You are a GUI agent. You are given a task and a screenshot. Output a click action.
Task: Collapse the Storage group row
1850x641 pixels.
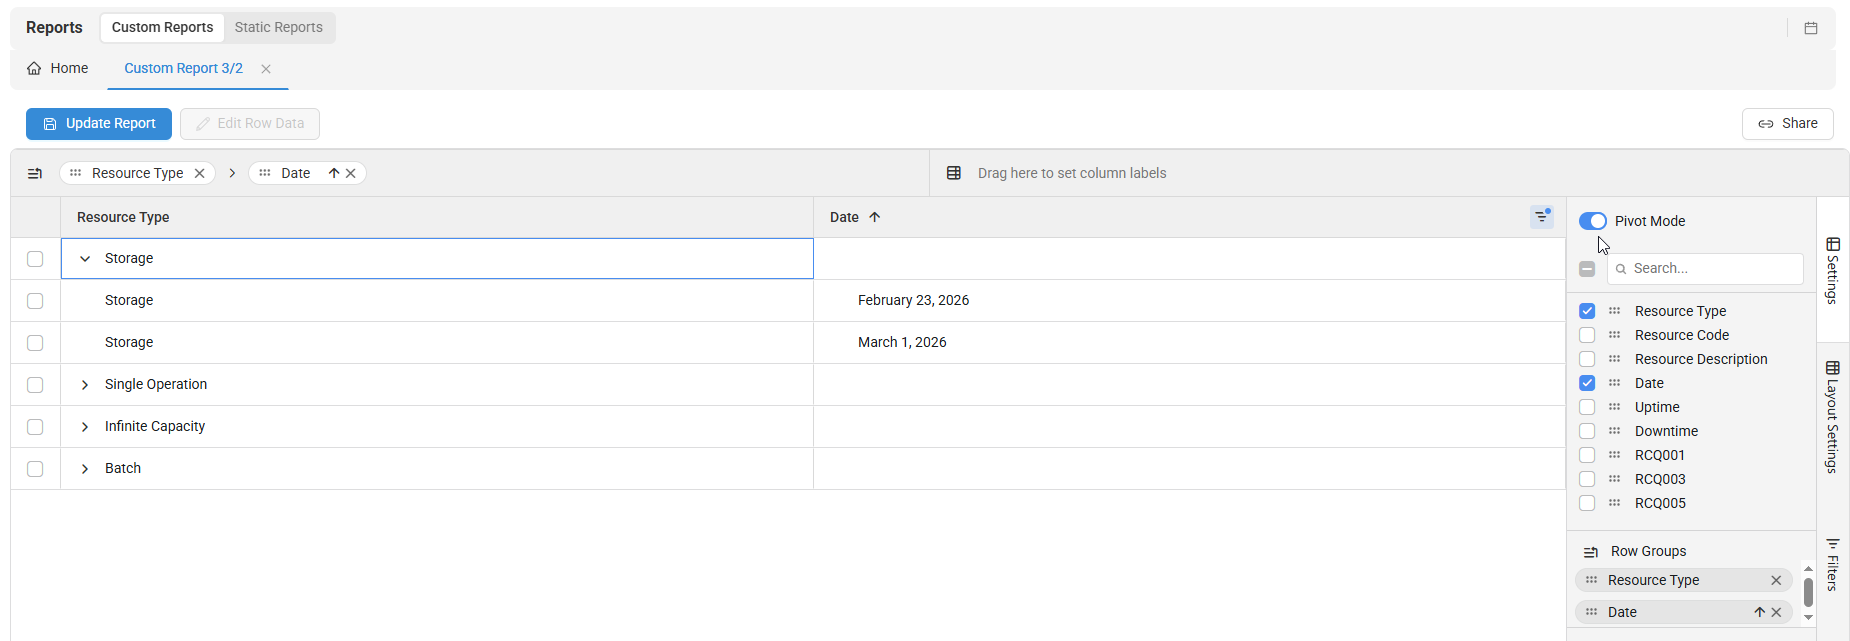pyautogui.click(x=85, y=259)
